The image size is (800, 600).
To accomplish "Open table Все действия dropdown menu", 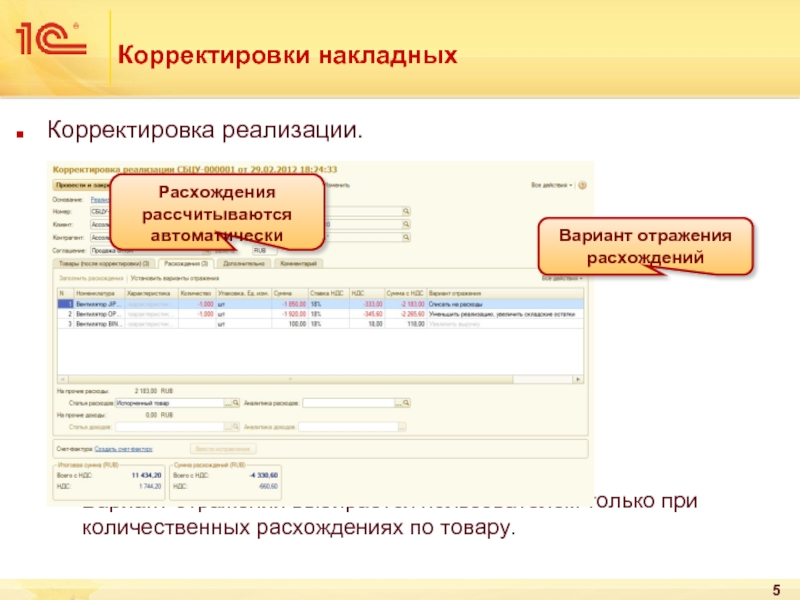I will (x=562, y=279).
